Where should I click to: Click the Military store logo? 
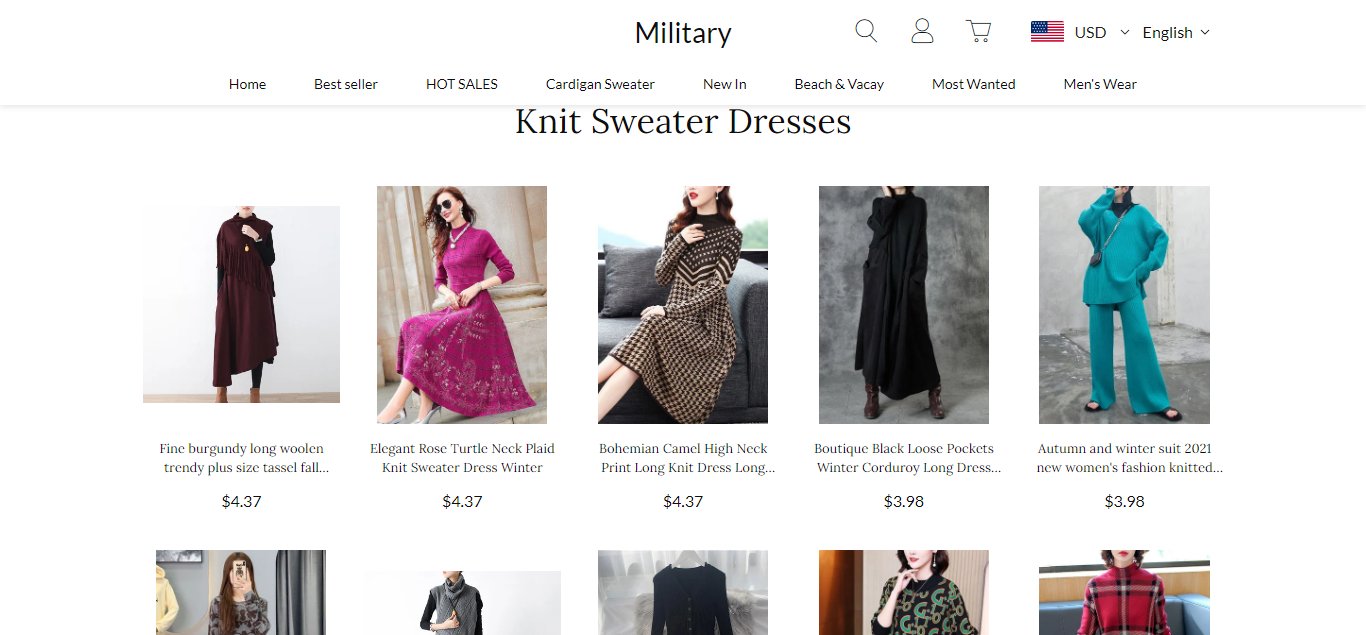pyautogui.click(x=683, y=33)
